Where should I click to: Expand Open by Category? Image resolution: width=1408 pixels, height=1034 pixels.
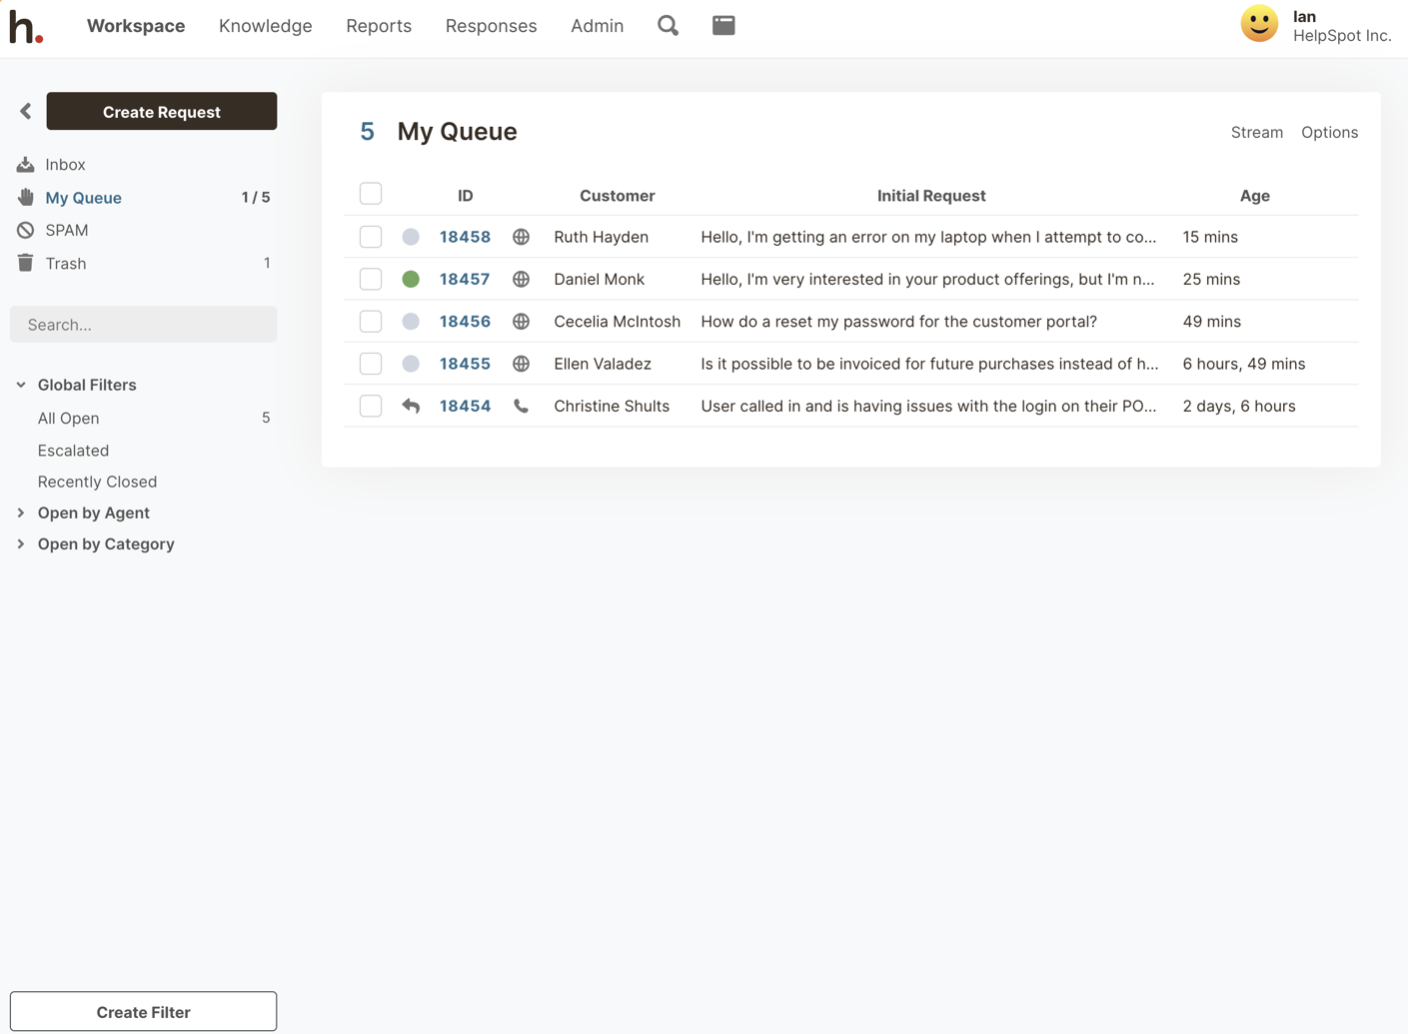21,544
